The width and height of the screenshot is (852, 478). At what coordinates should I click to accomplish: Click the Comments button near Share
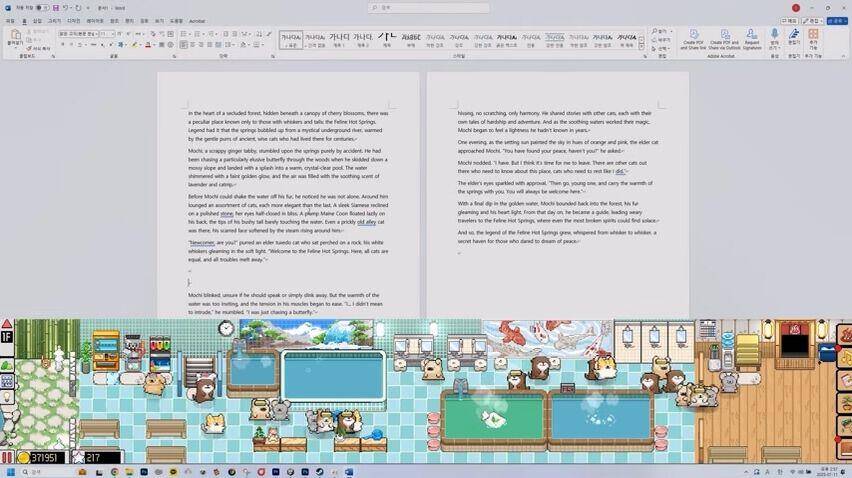point(789,21)
